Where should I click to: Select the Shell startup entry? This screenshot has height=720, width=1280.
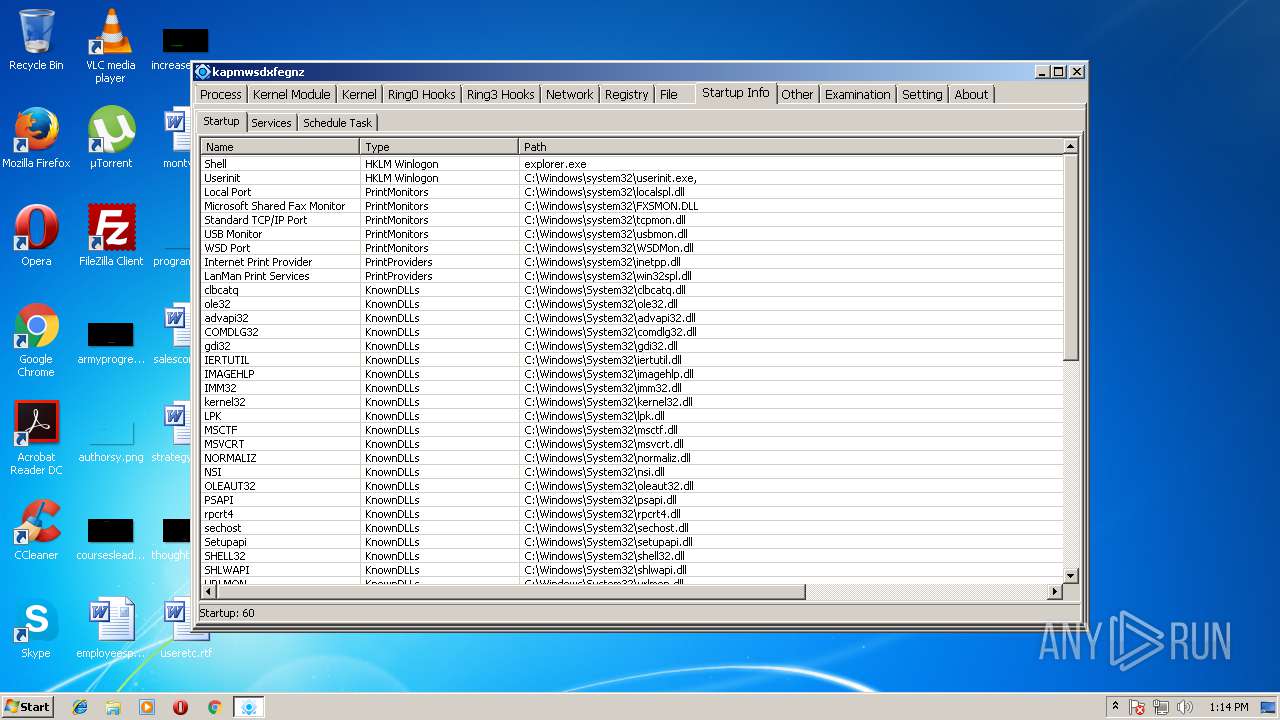click(x=631, y=164)
